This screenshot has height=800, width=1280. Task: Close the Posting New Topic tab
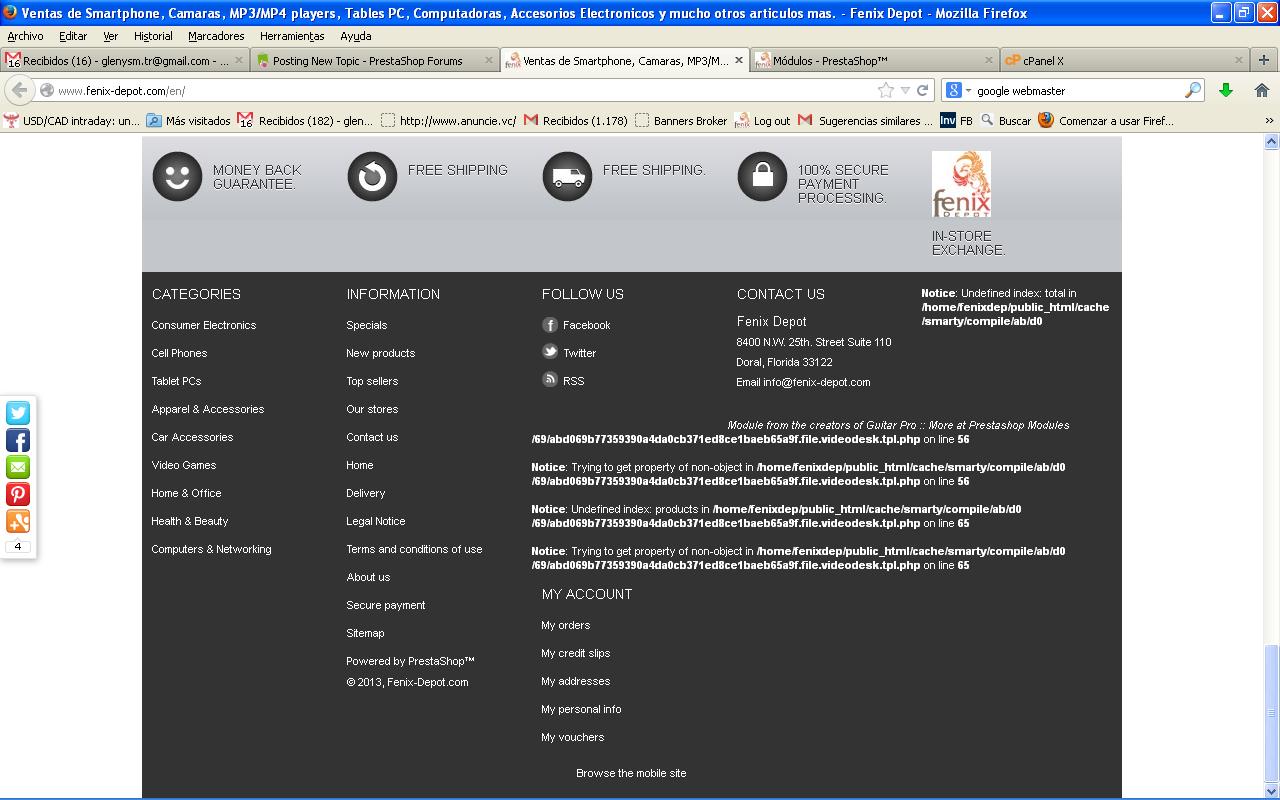[x=489, y=60]
